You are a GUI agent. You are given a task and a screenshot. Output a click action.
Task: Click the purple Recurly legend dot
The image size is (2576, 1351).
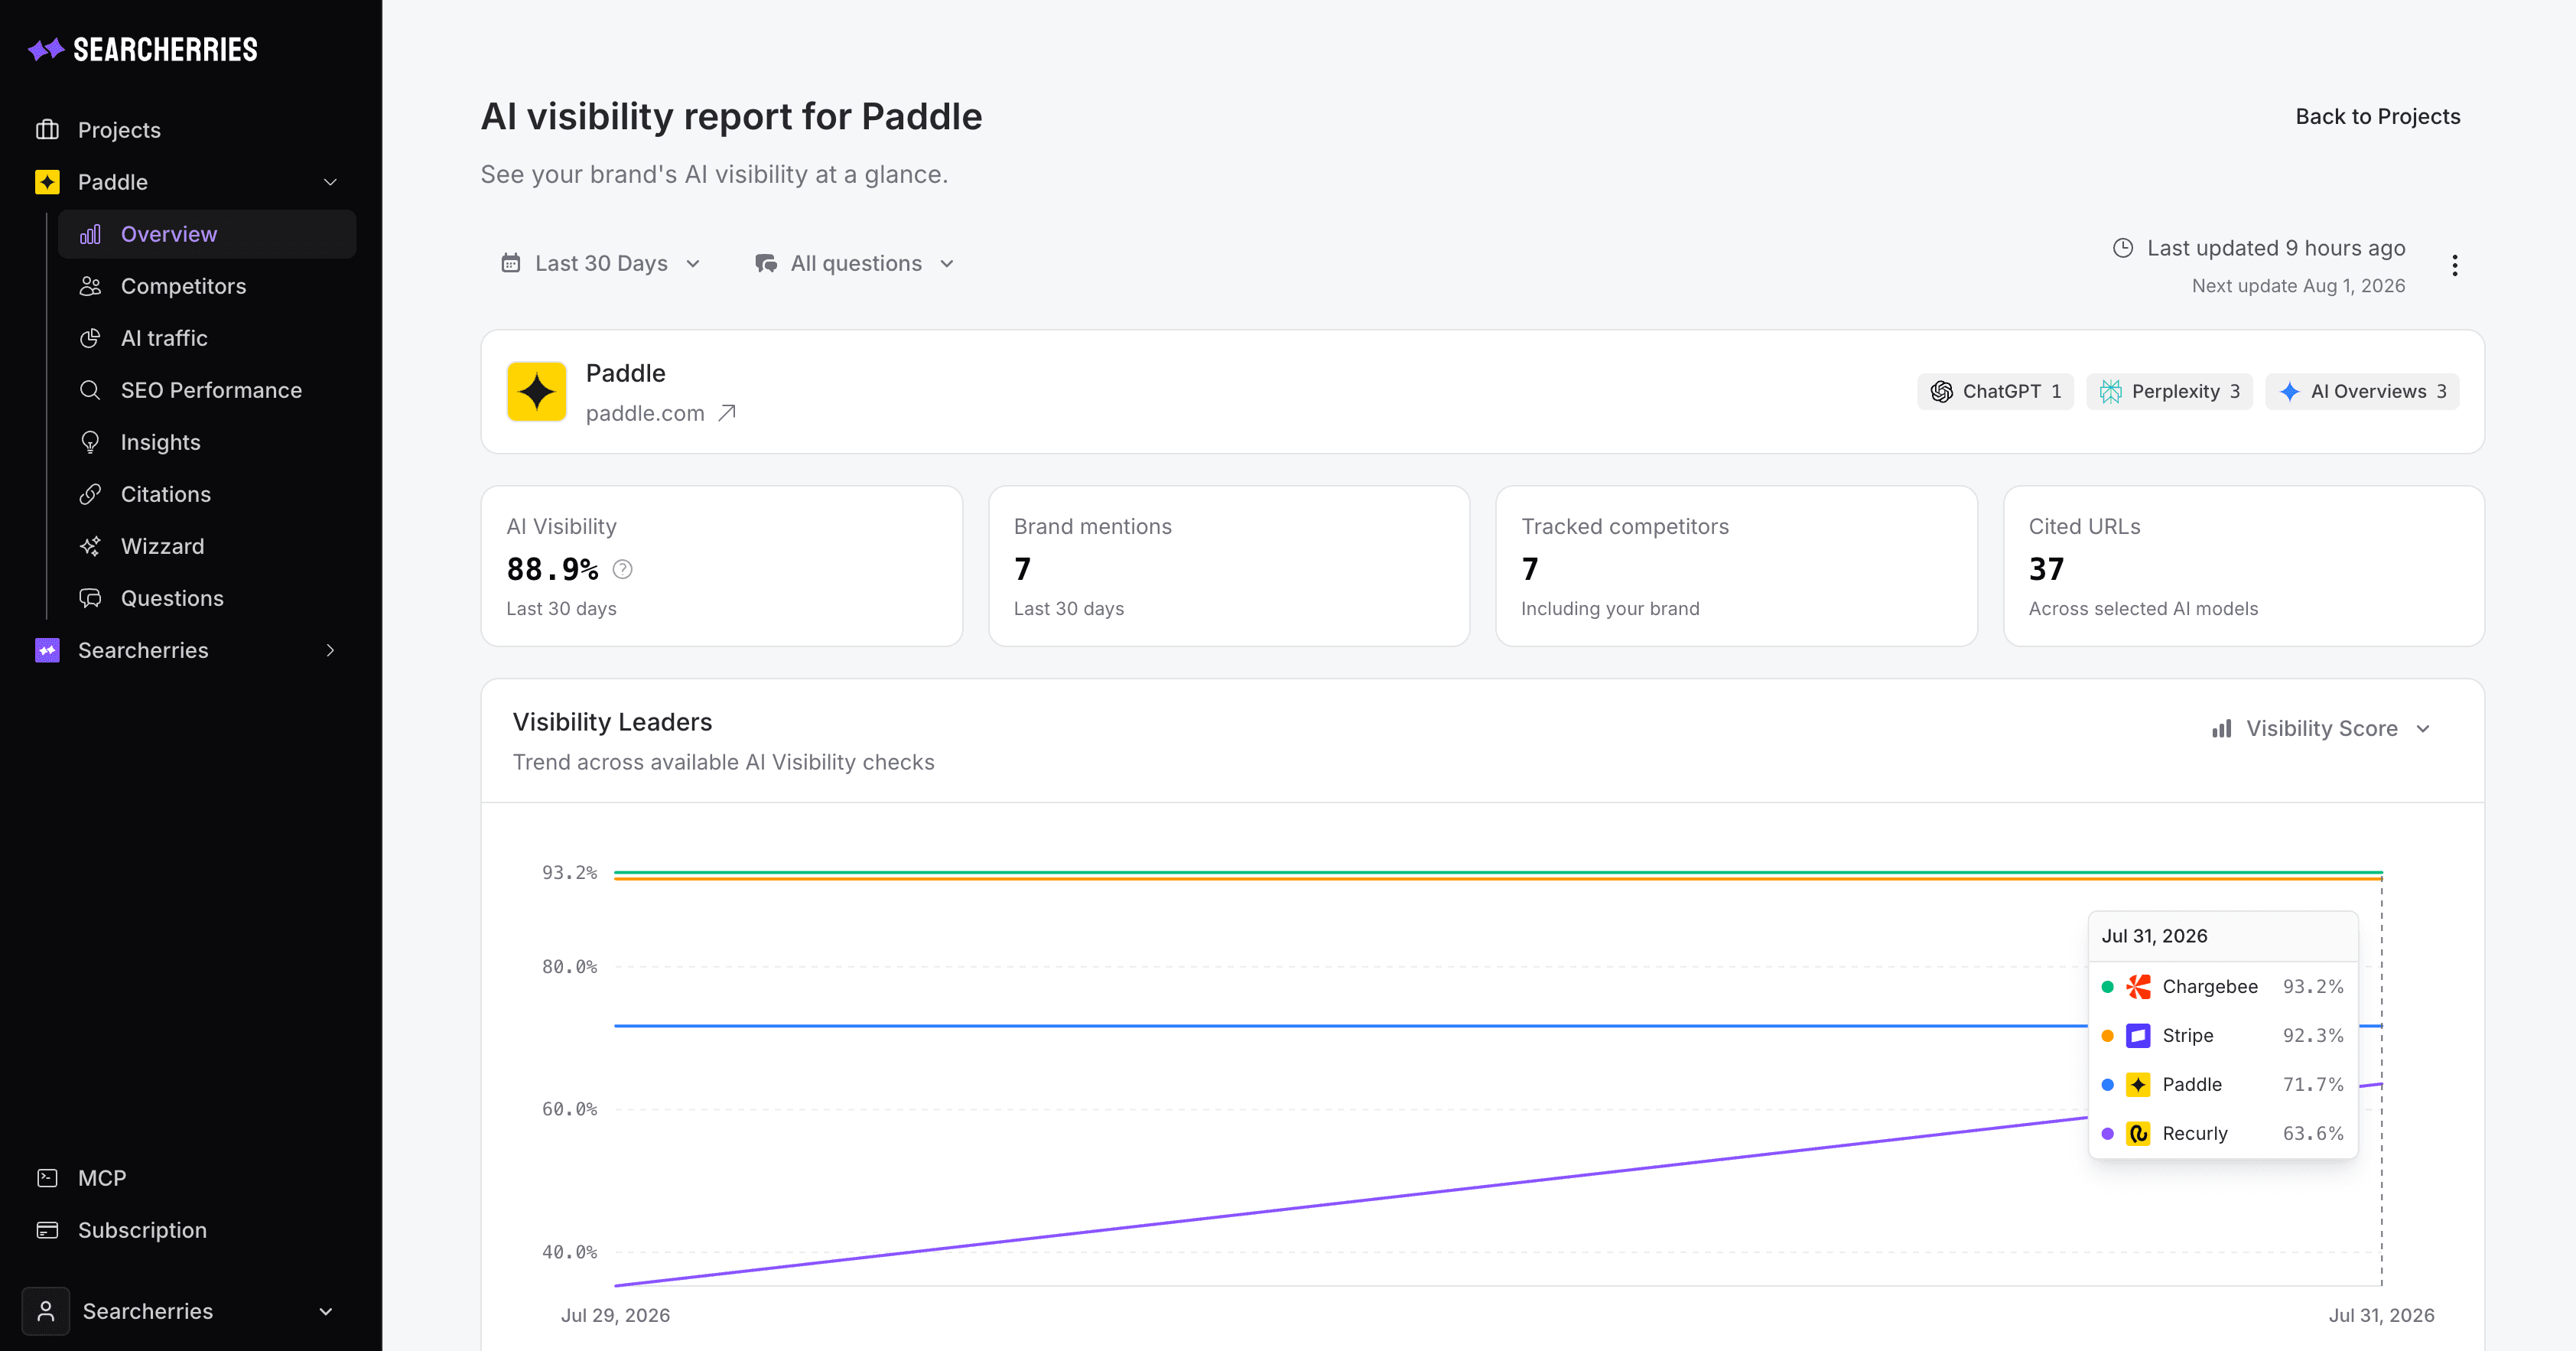tap(2107, 1134)
